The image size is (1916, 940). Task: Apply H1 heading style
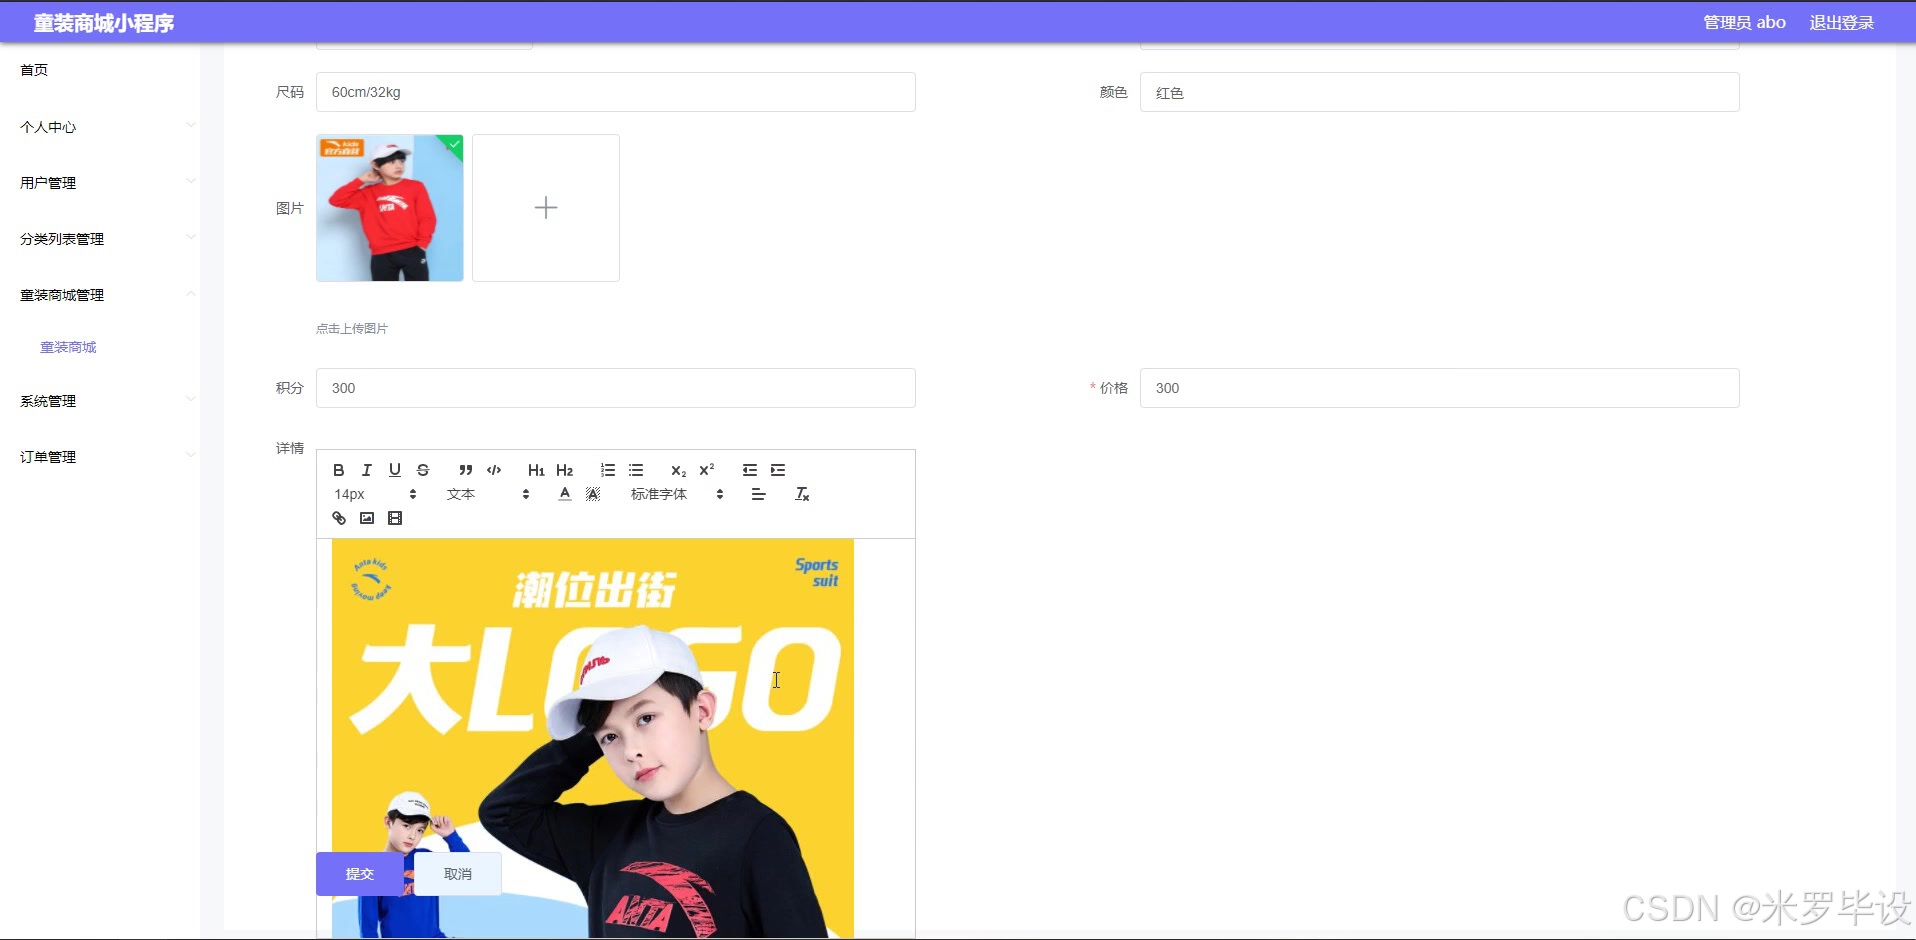(x=536, y=470)
